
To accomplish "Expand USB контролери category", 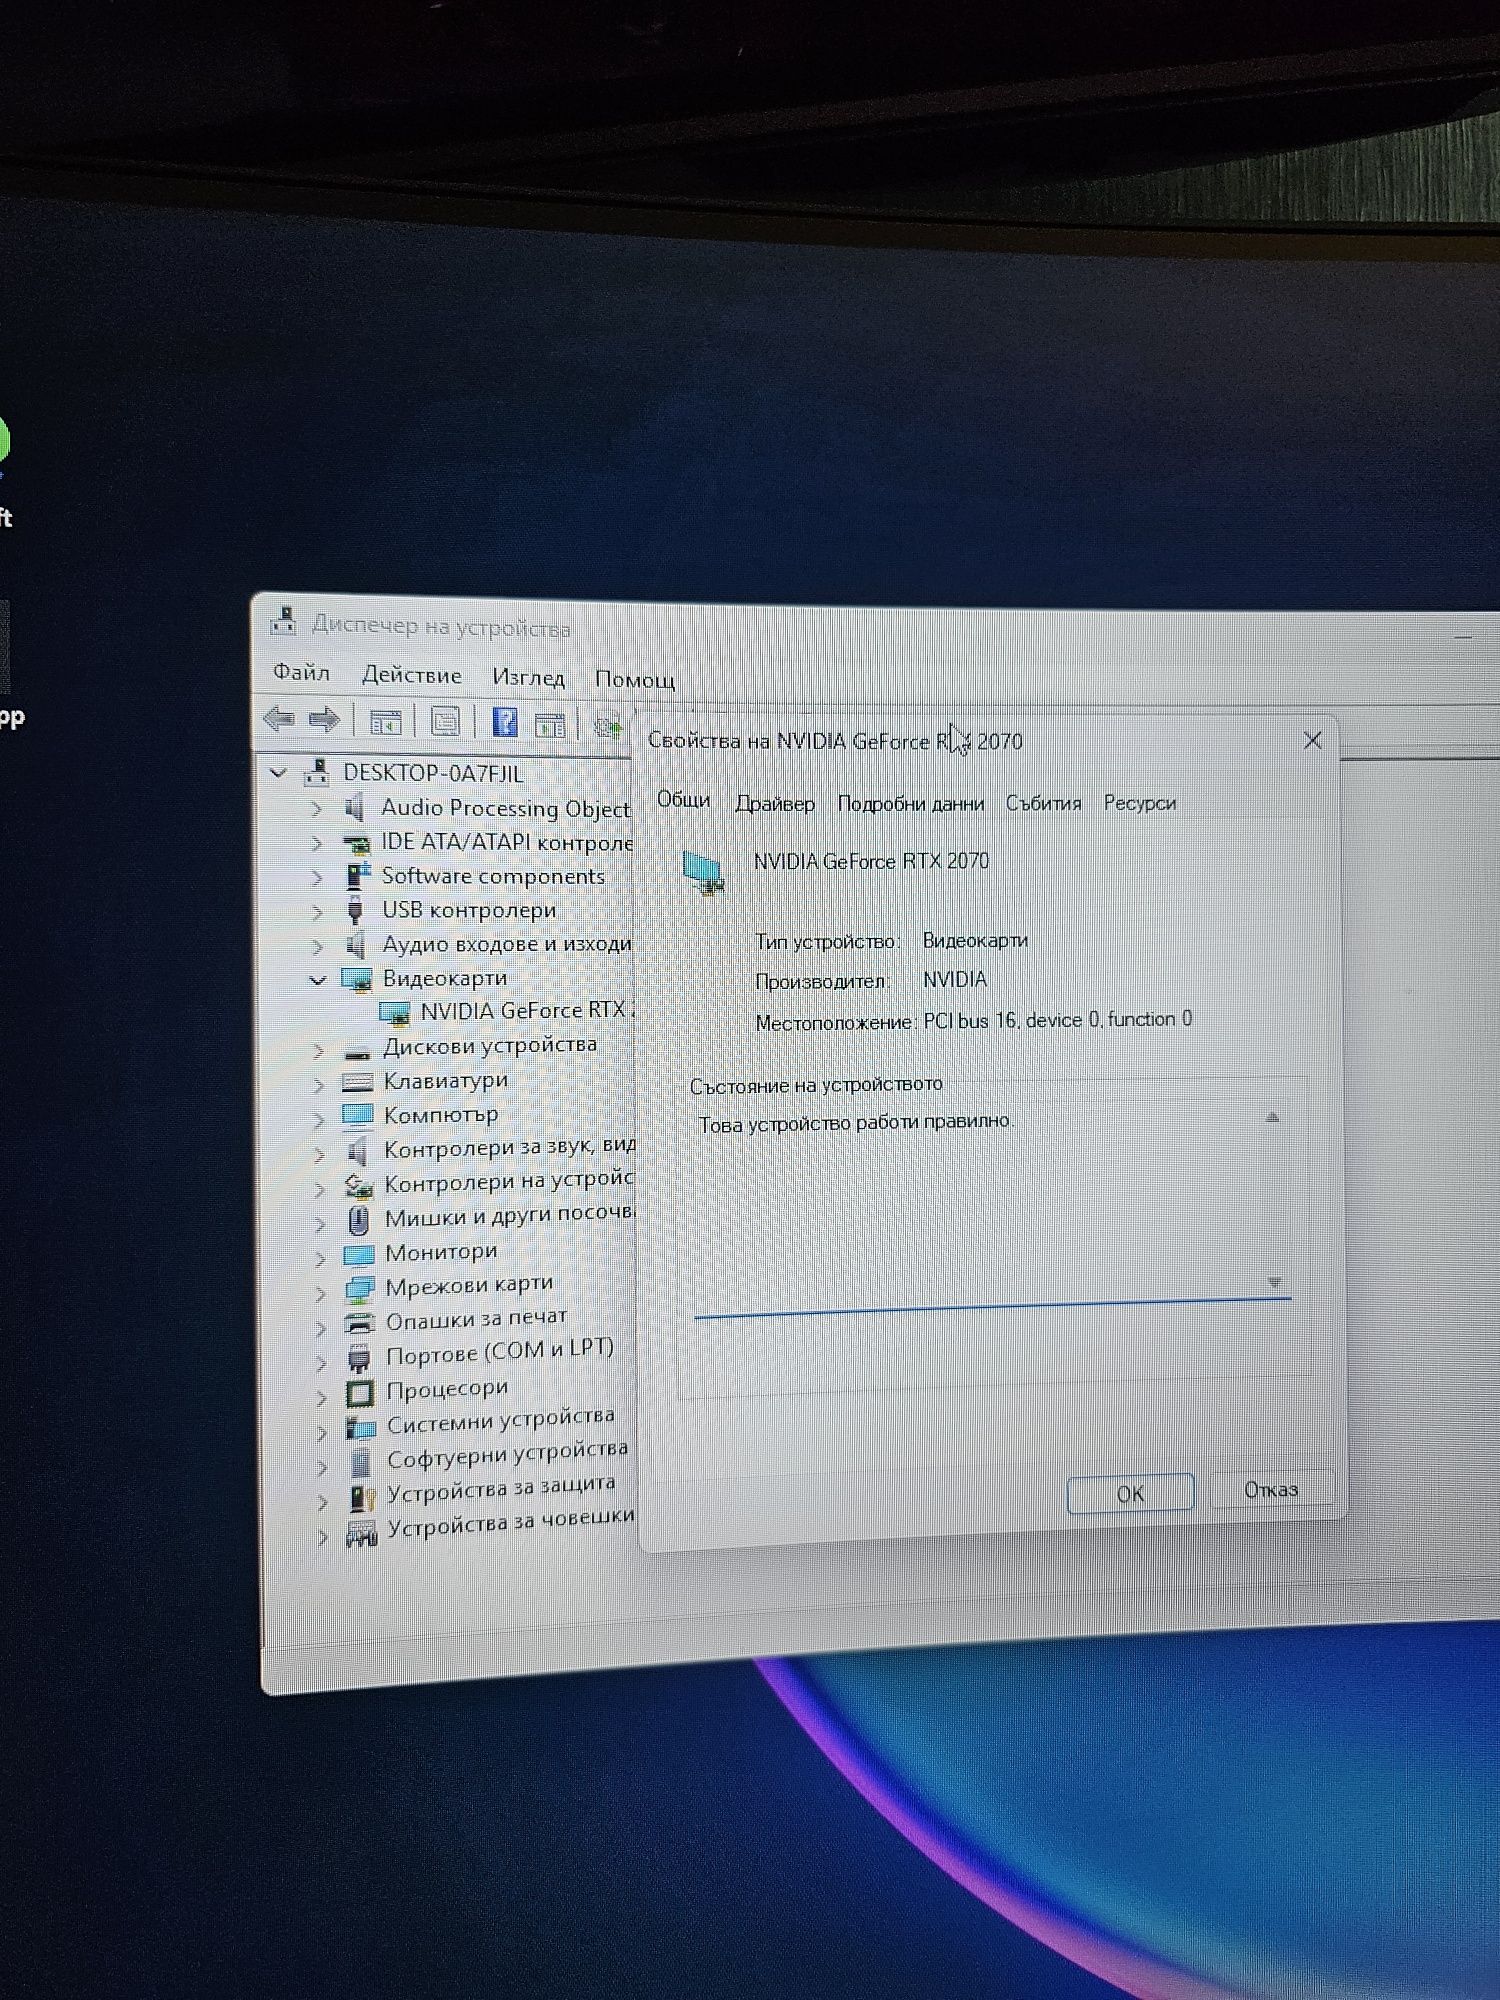I will [x=318, y=911].
